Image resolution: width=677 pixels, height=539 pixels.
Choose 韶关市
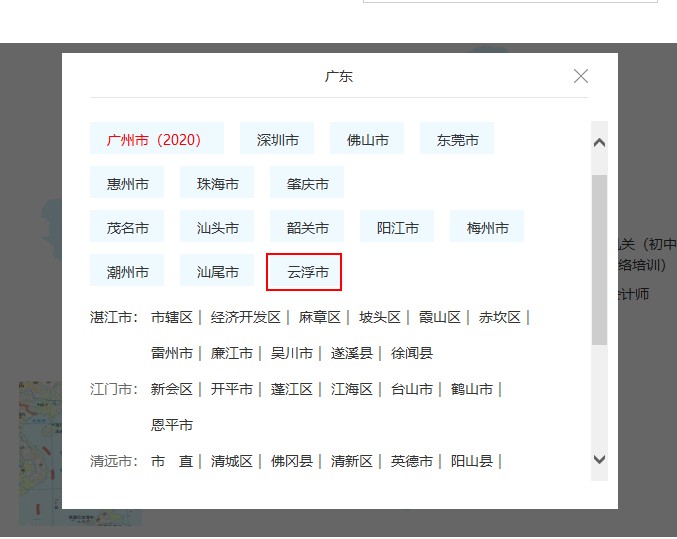[x=307, y=226]
